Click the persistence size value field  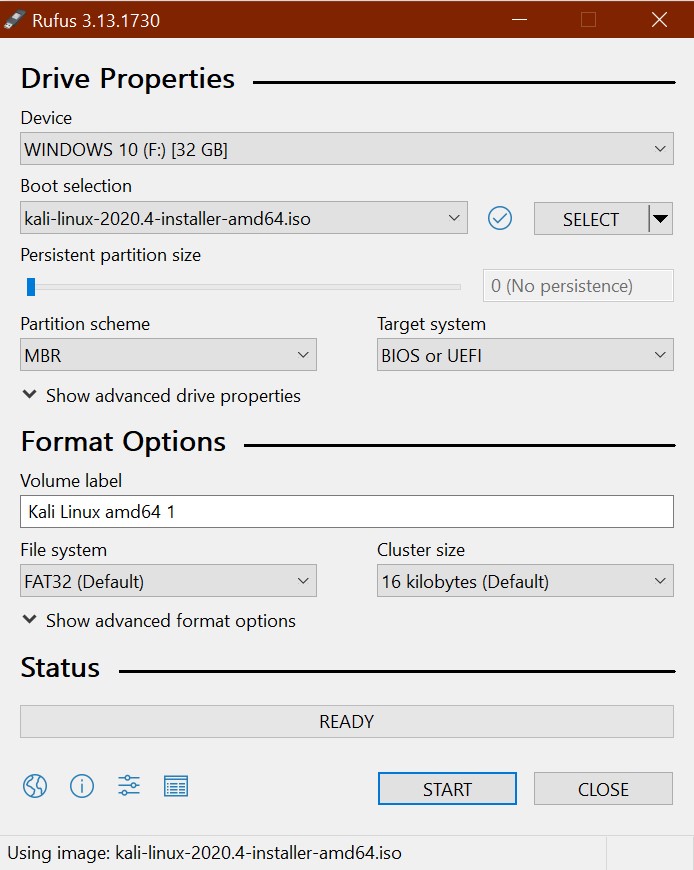click(x=579, y=286)
